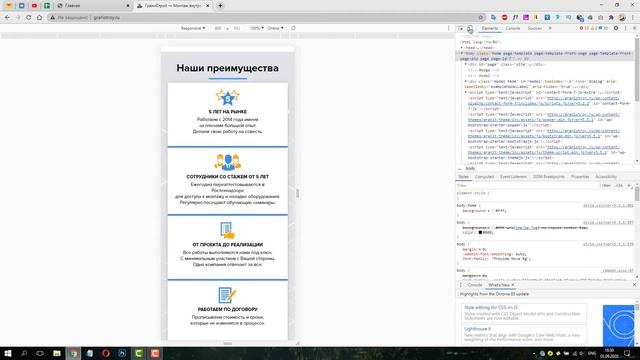
Task: Toggle the device toolbar icon in DevTools
Action: [470, 29]
